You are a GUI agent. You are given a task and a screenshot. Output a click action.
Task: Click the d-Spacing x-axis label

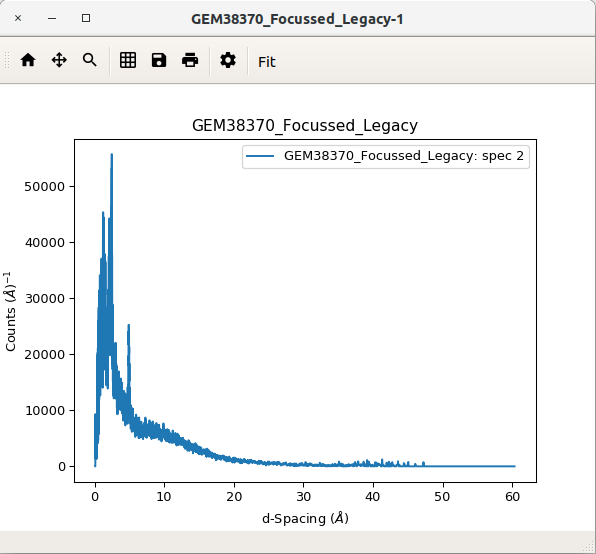(x=305, y=518)
